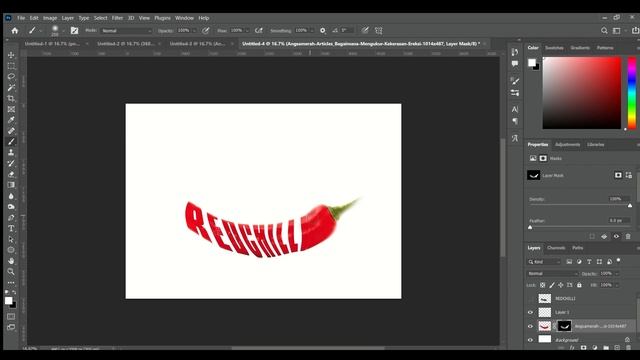Open the Search icon at top right
640x360 pixels.
tap(604, 31)
